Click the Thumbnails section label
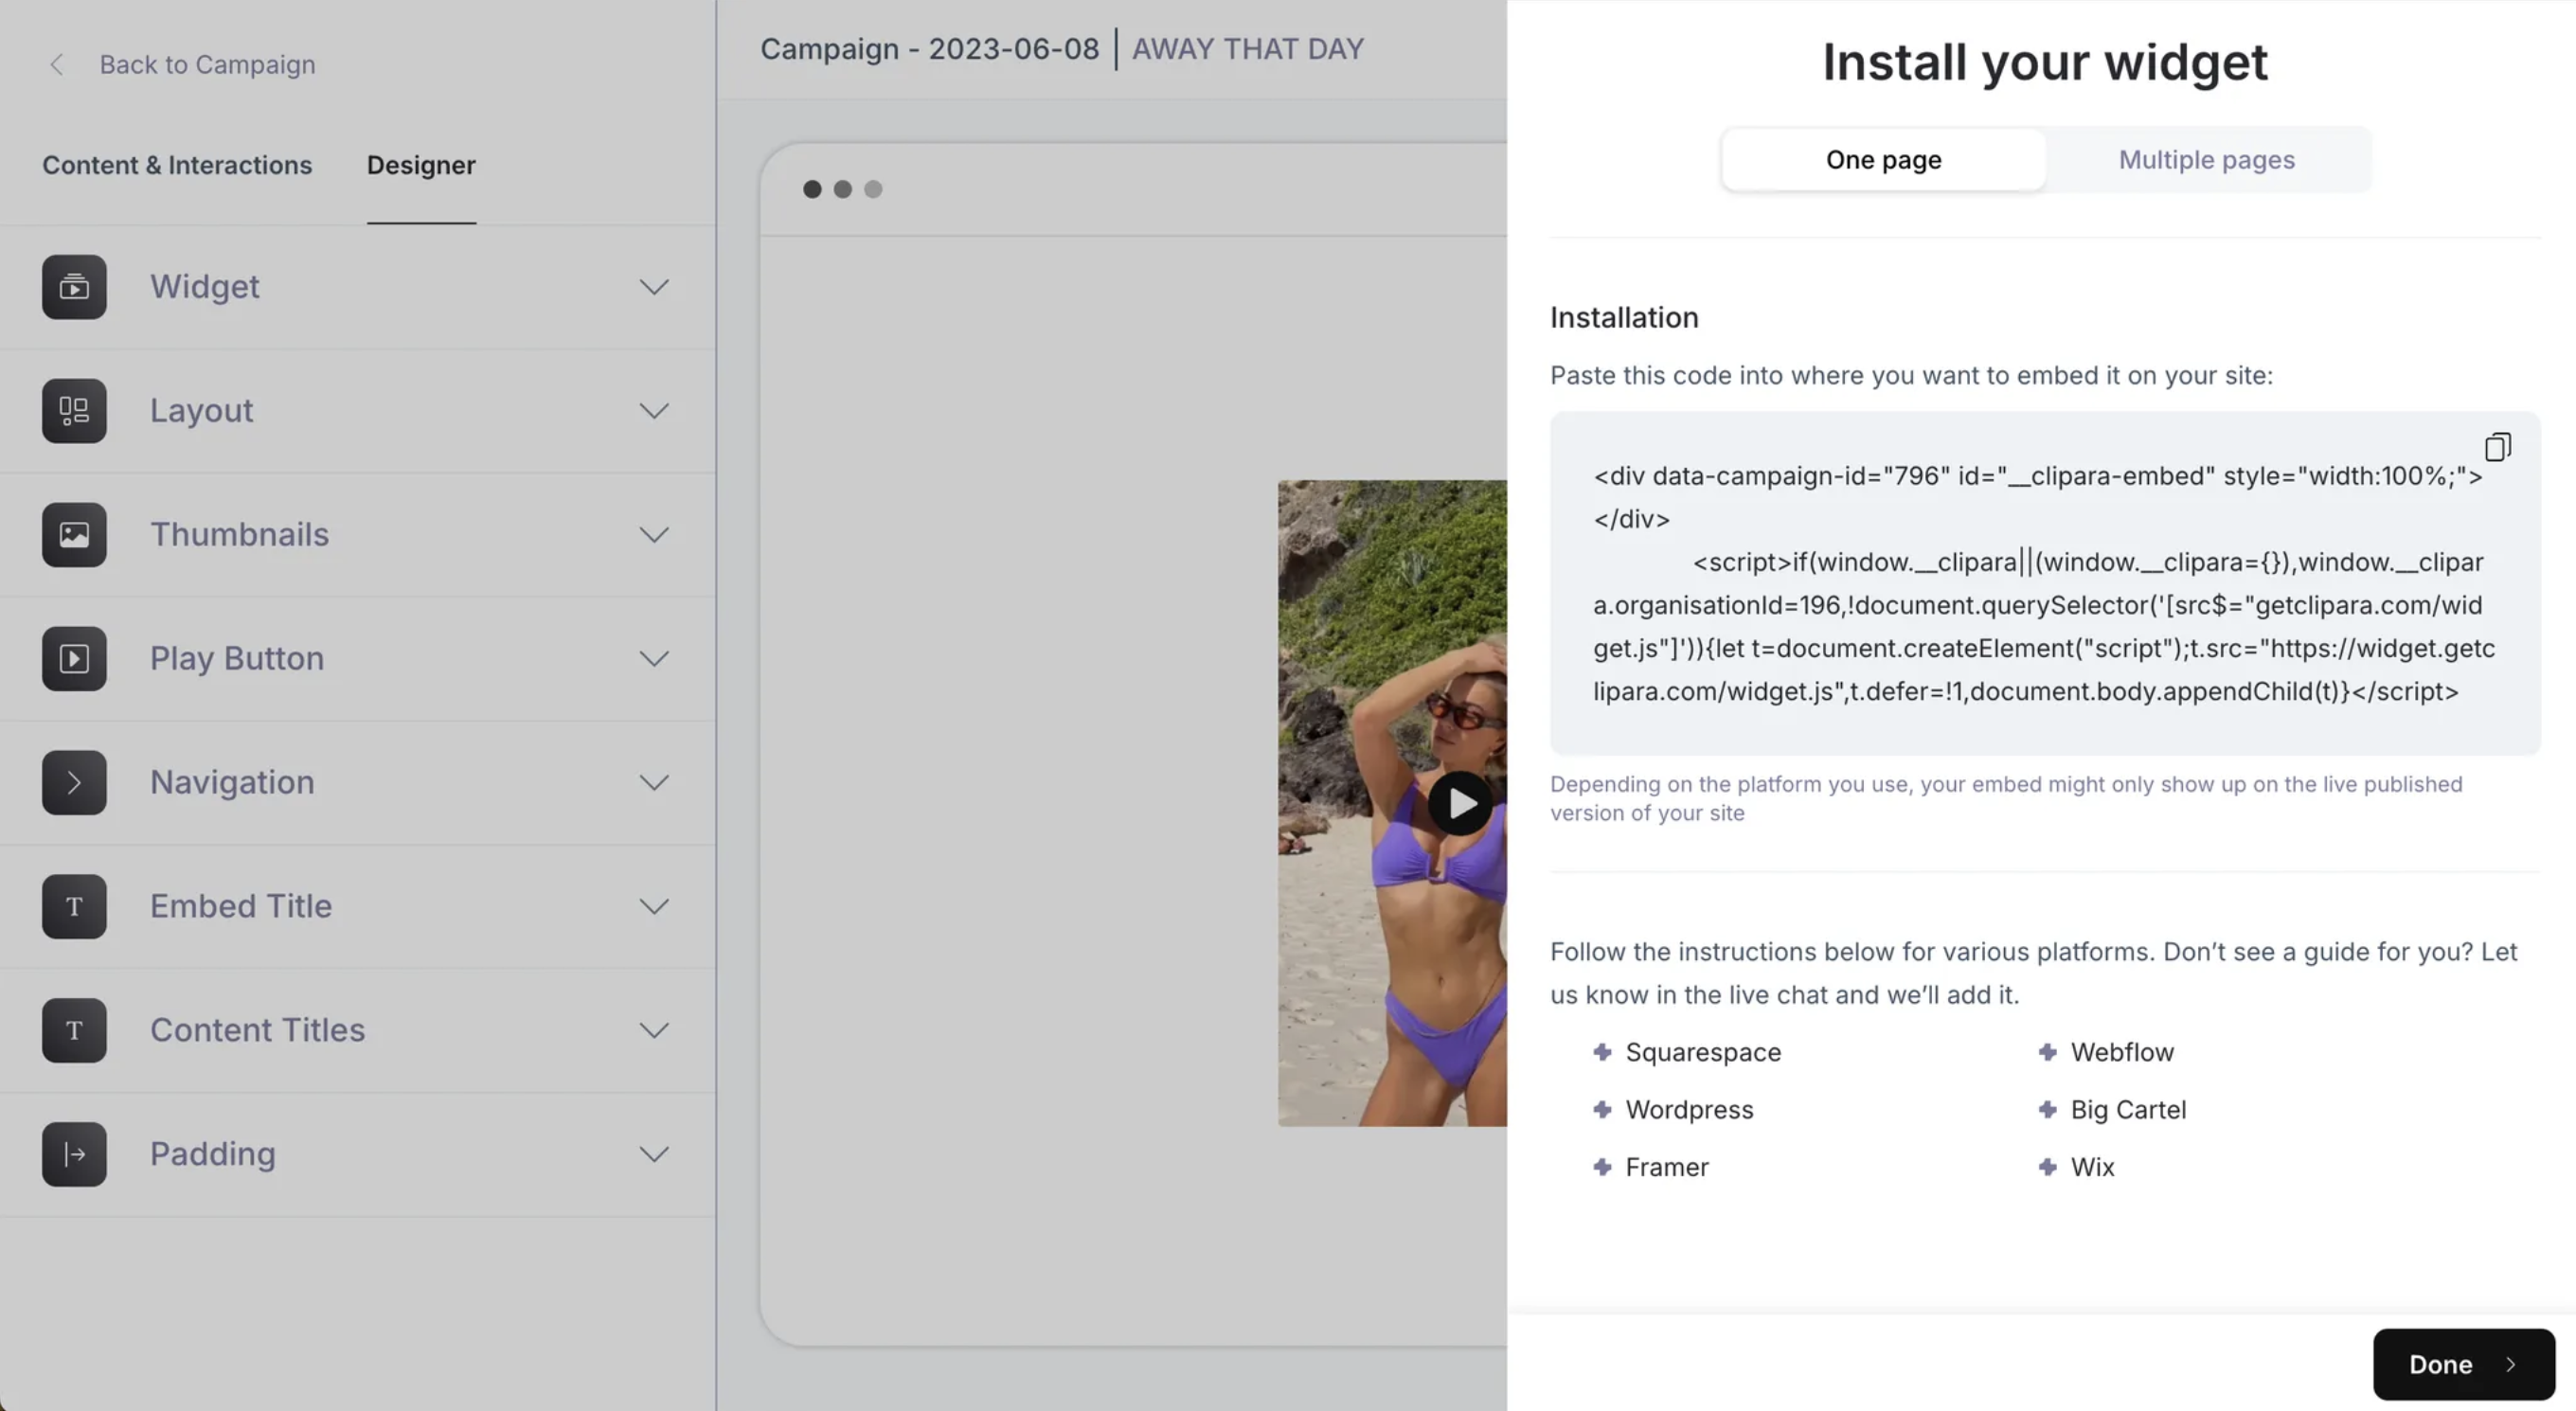2576x1411 pixels. (239, 535)
